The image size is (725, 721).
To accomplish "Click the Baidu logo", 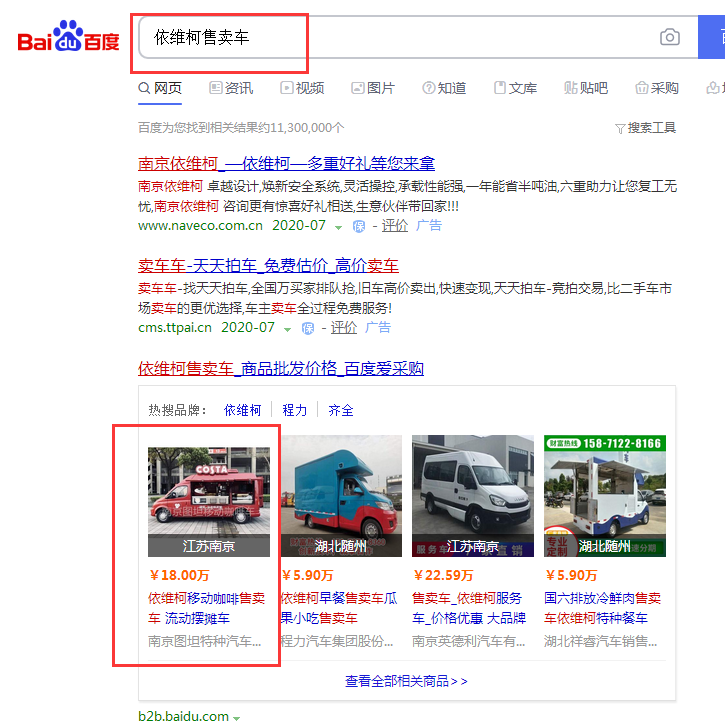I will click(x=68, y=36).
